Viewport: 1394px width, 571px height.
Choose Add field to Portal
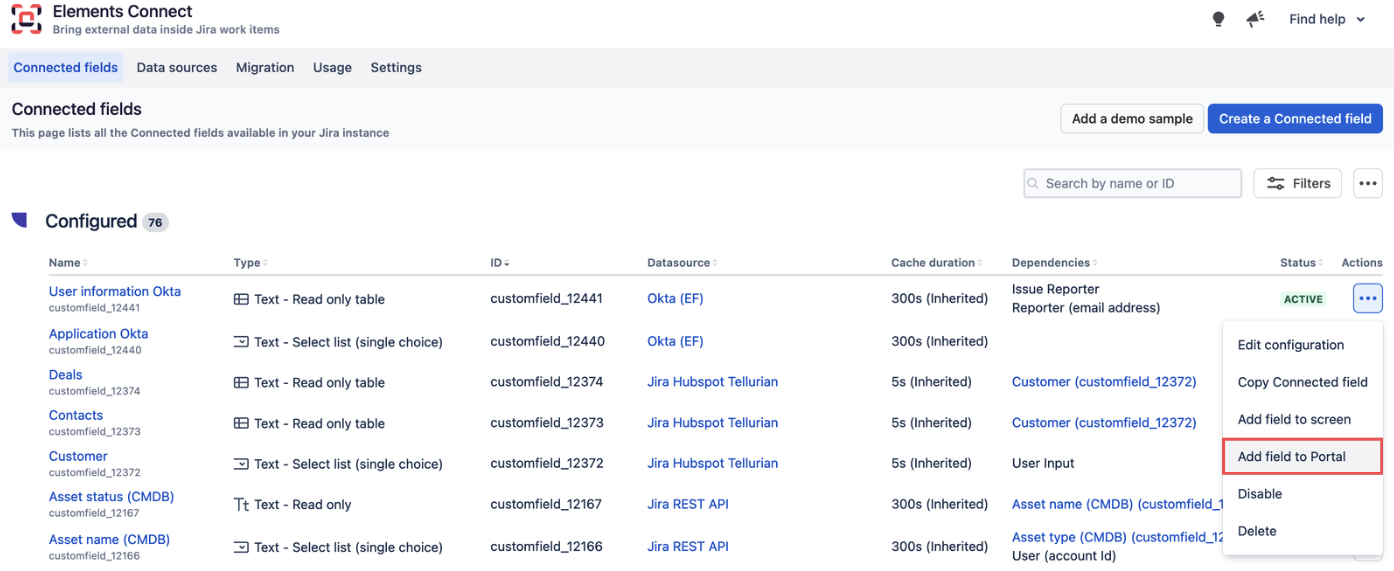click(1302, 457)
